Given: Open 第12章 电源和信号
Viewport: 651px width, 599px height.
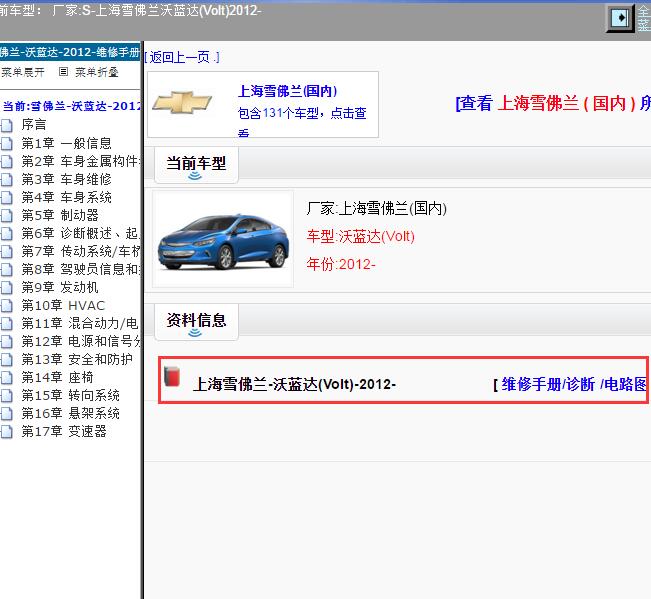Looking at the screenshot, I should pos(81,341).
